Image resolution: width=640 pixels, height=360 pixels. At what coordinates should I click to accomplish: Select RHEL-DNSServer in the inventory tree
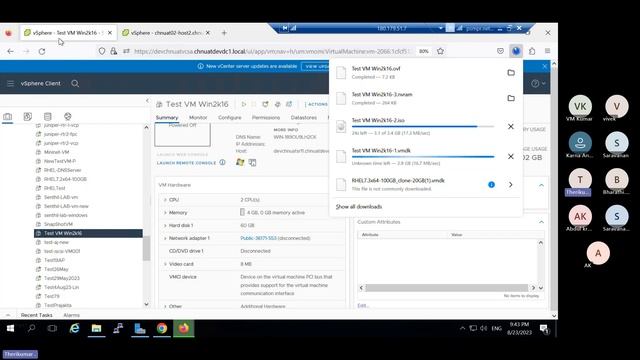coord(62,170)
